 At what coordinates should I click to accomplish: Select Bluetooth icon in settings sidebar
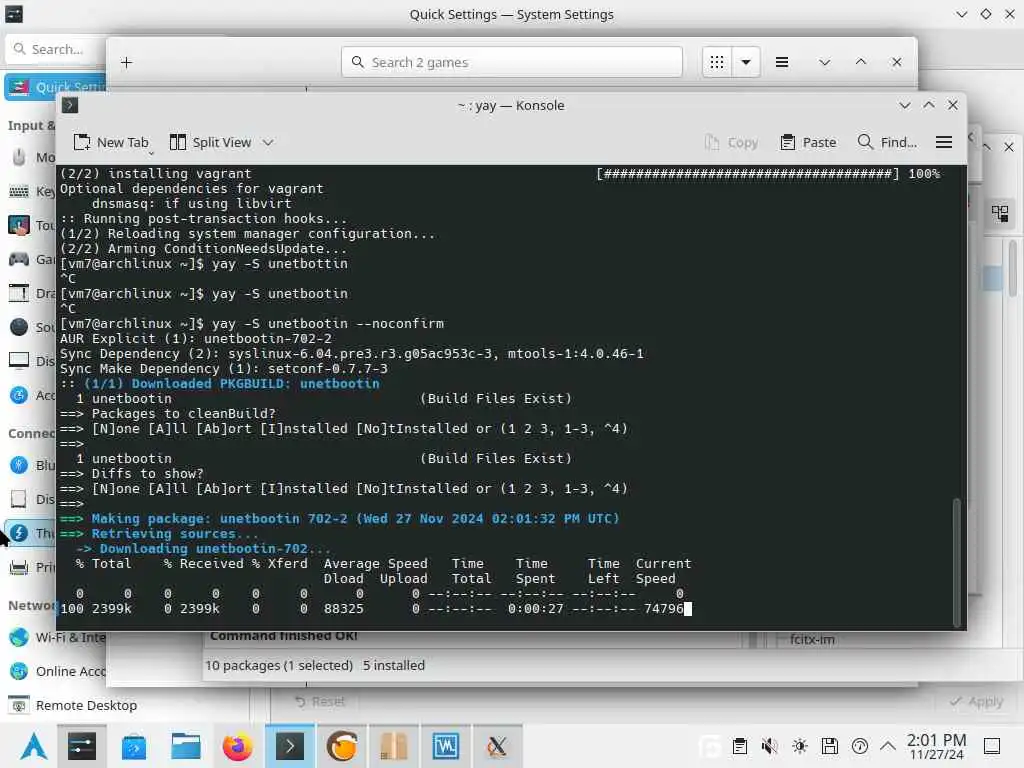click(19, 465)
